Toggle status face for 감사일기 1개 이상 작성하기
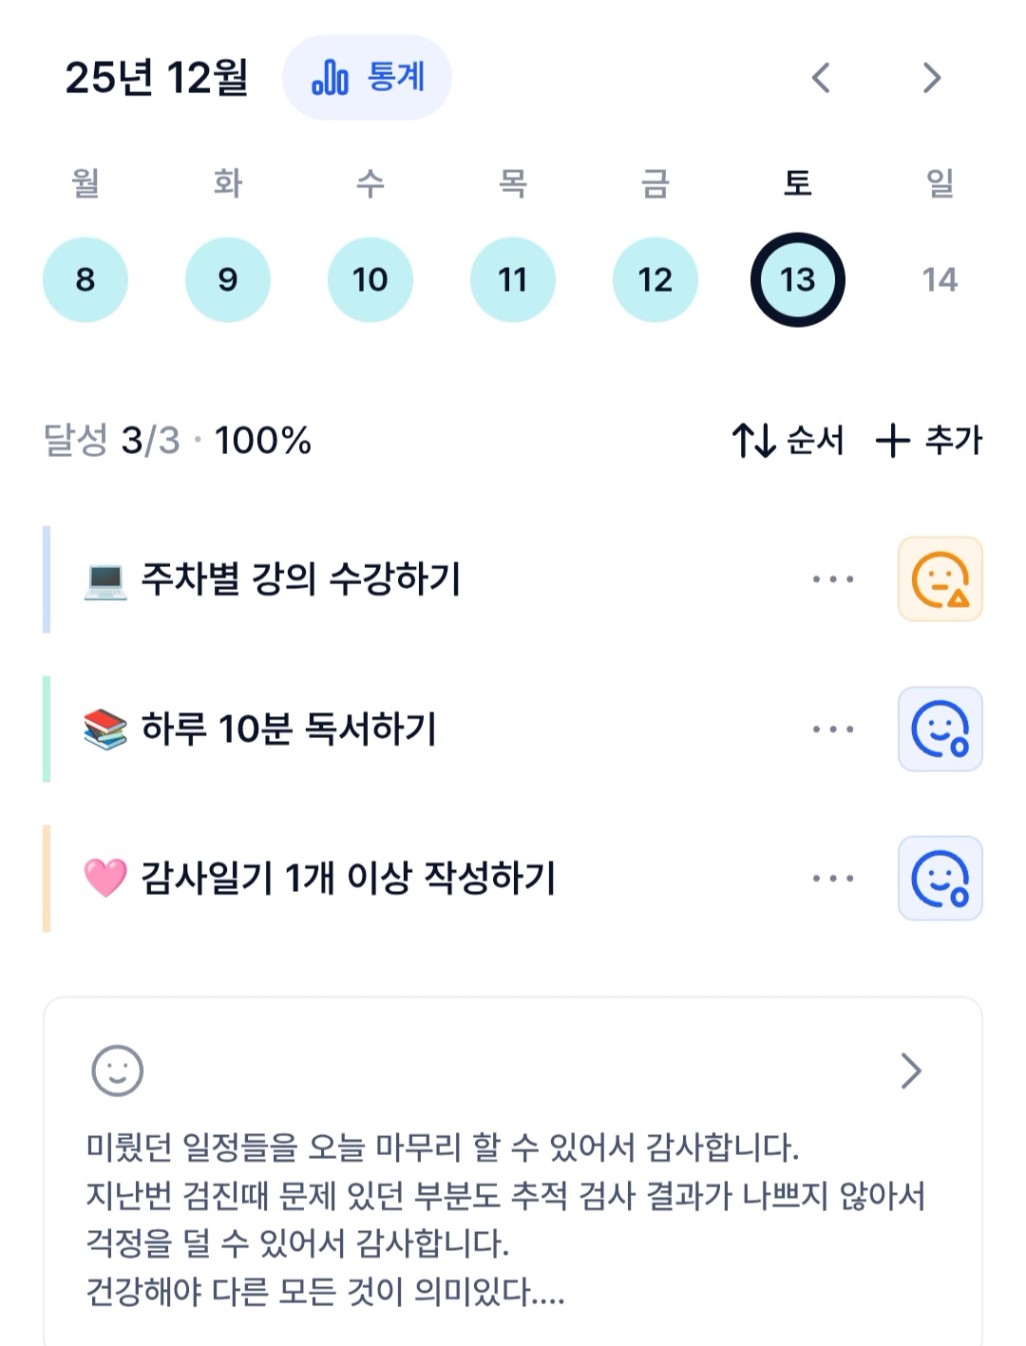1026x1346 pixels. [940, 878]
